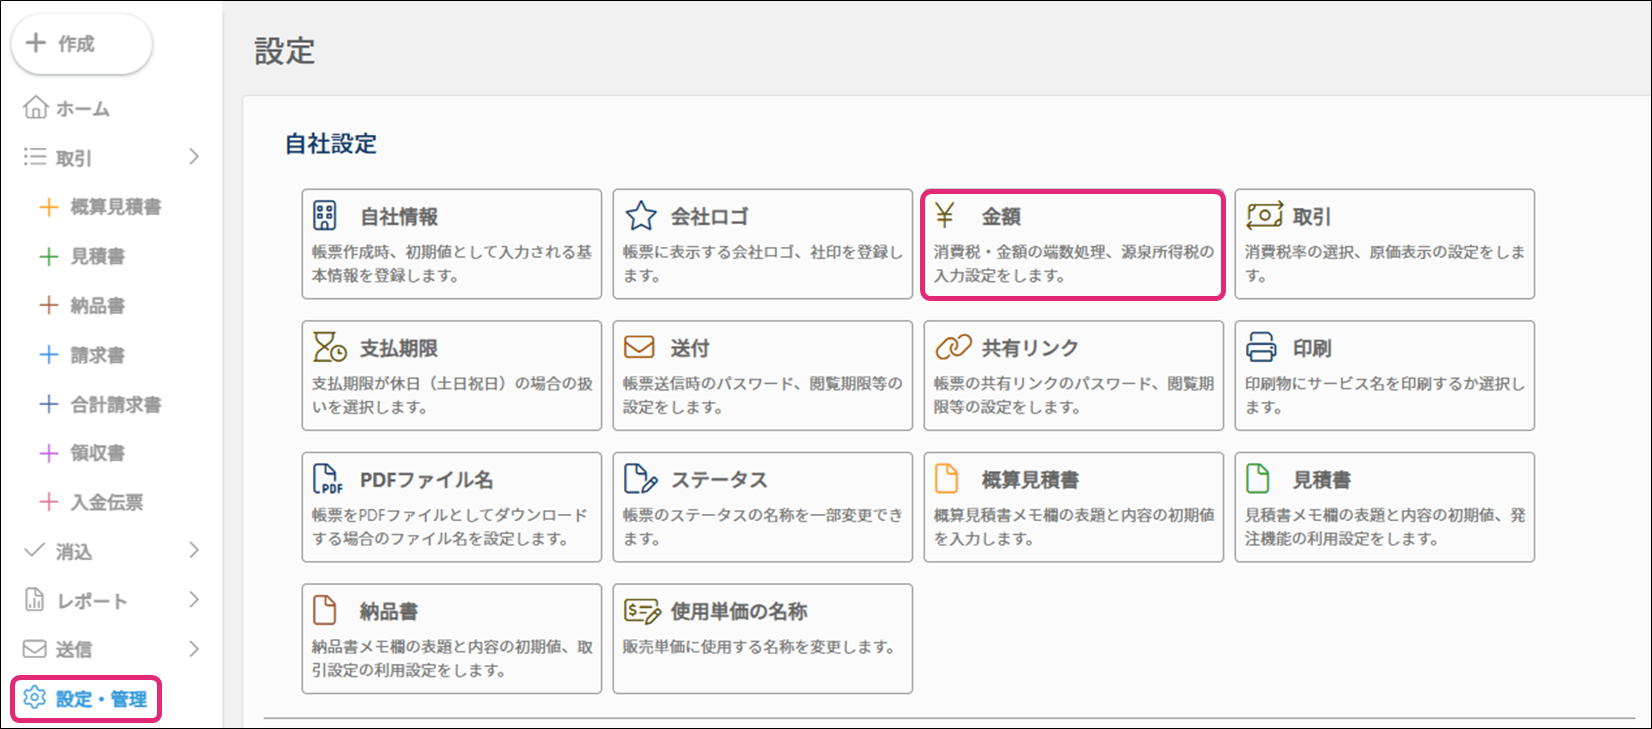Expand the レポート sidebar section chevron
1652x729 pixels.
(194, 600)
